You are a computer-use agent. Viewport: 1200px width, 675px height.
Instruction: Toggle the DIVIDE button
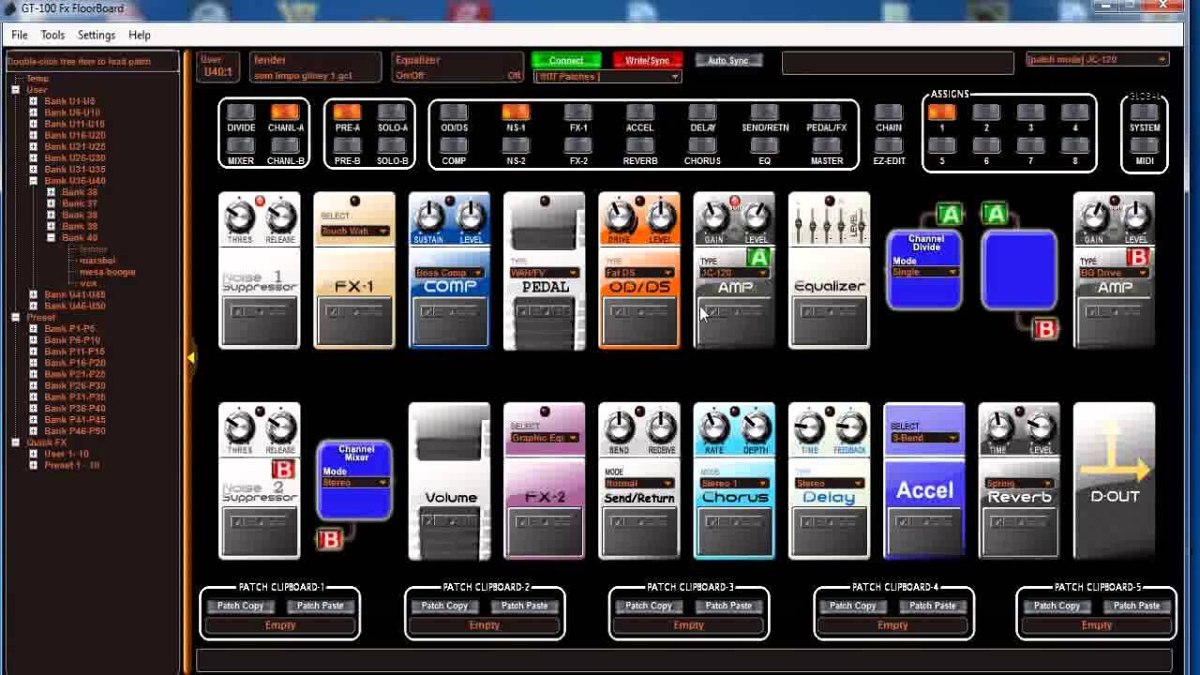pos(241,112)
